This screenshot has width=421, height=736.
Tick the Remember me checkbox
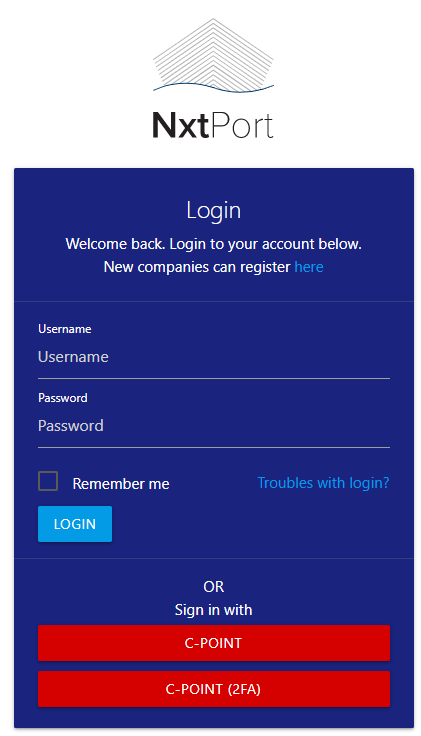(x=48, y=481)
